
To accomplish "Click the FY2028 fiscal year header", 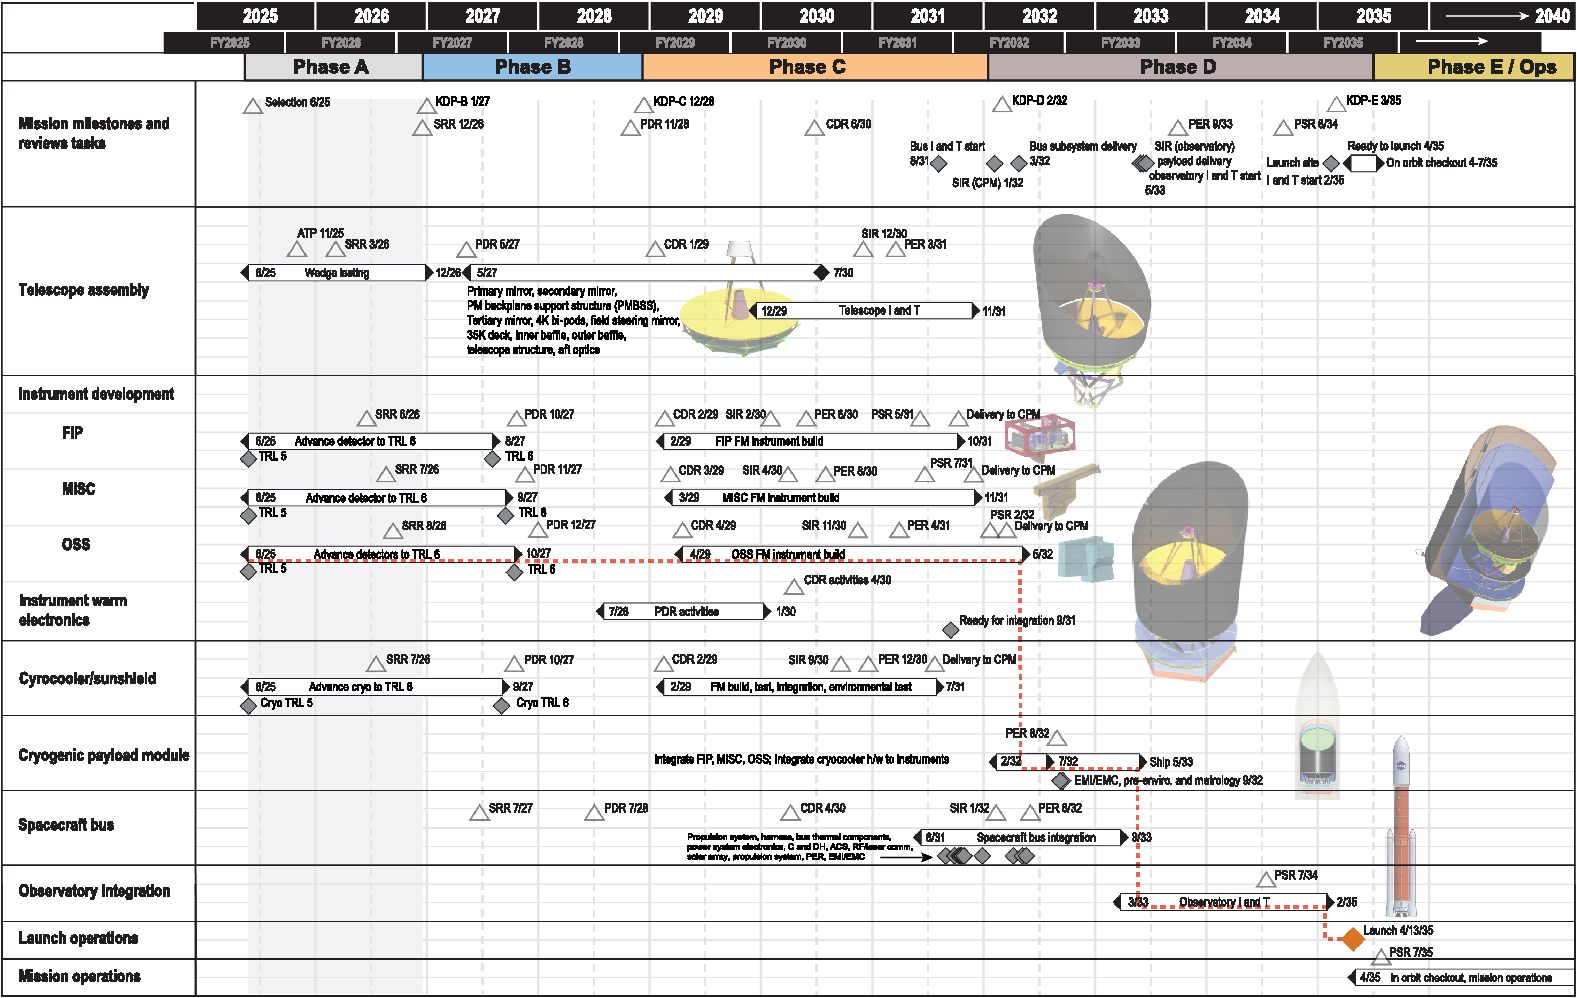I will [x=564, y=43].
